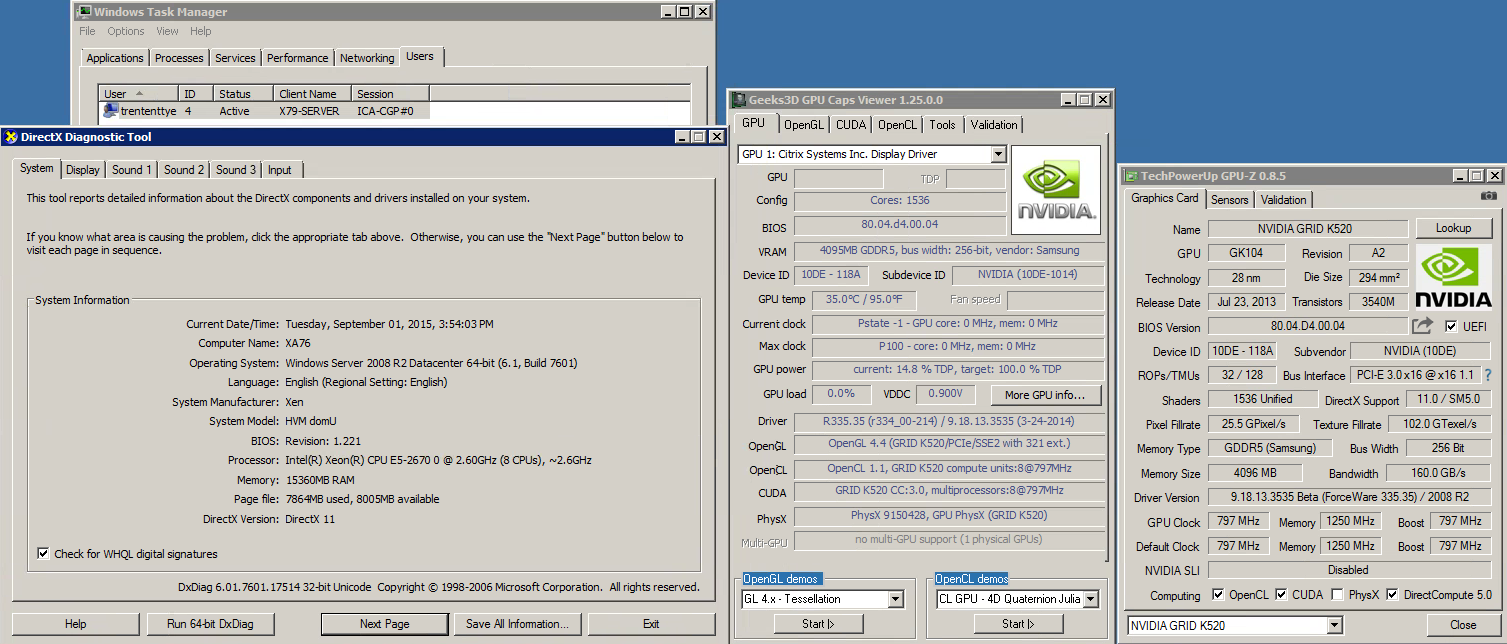This screenshot has width=1507, height=644.
Task: Click the GPU-Z Close button
Action: (x=1463, y=625)
